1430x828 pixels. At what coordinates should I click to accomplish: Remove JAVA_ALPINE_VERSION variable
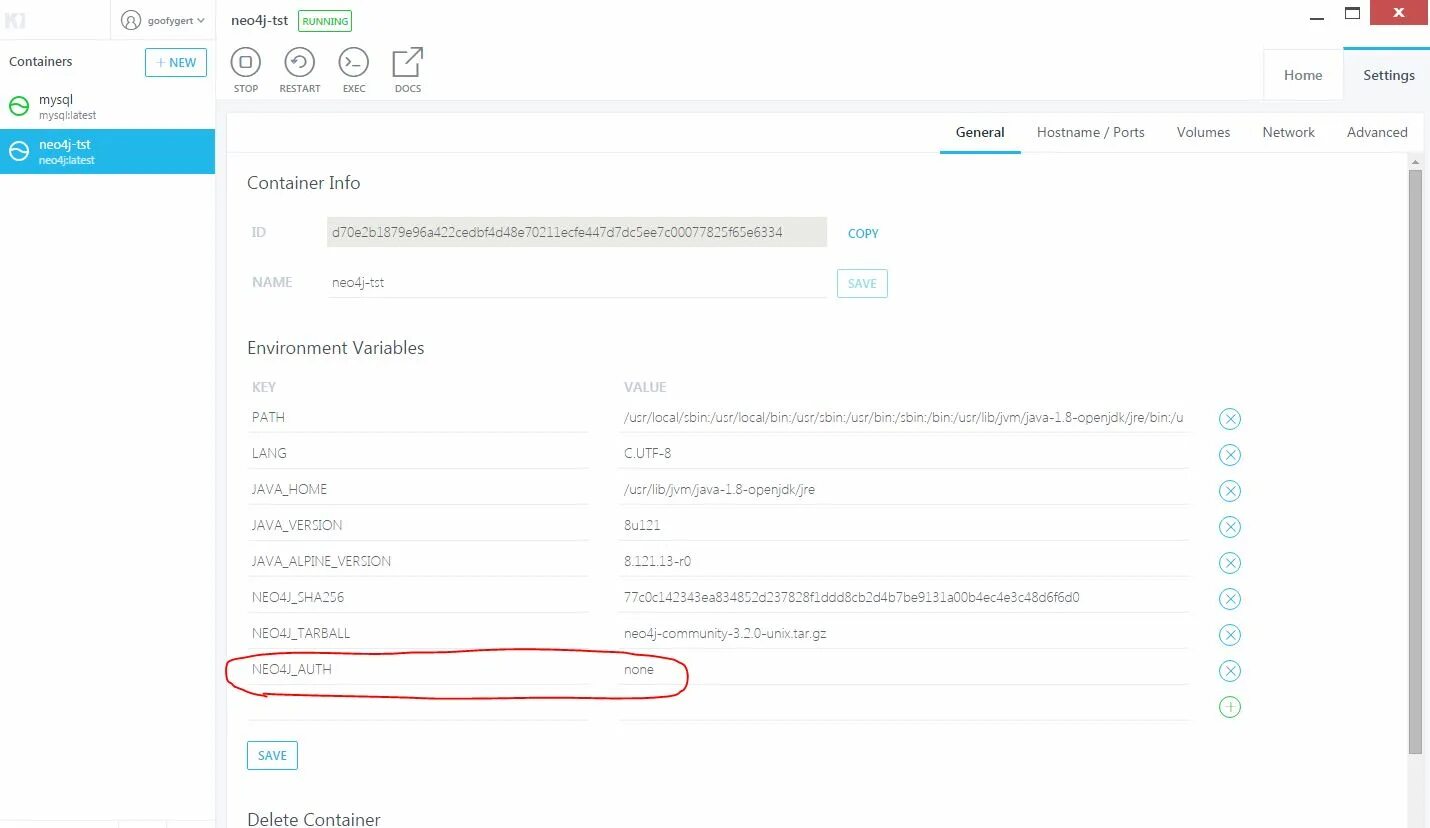(1230, 563)
